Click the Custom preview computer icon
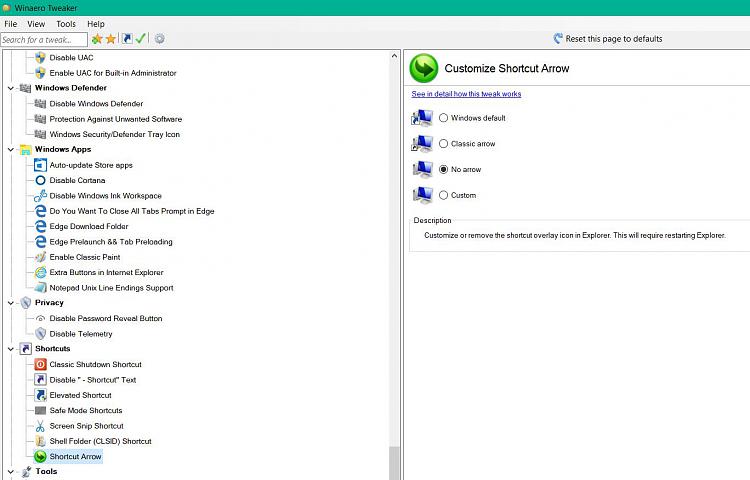 pyautogui.click(x=422, y=195)
